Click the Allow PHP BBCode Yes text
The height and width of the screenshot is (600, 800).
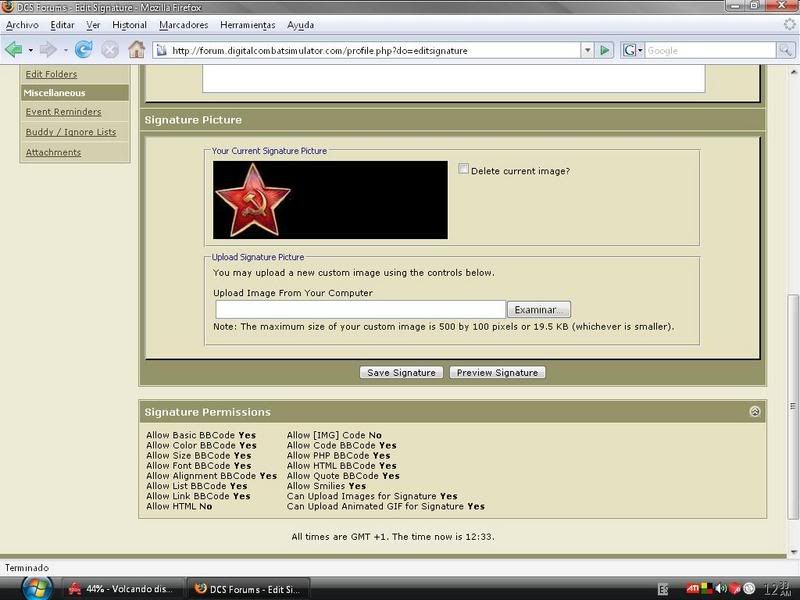(x=338, y=455)
